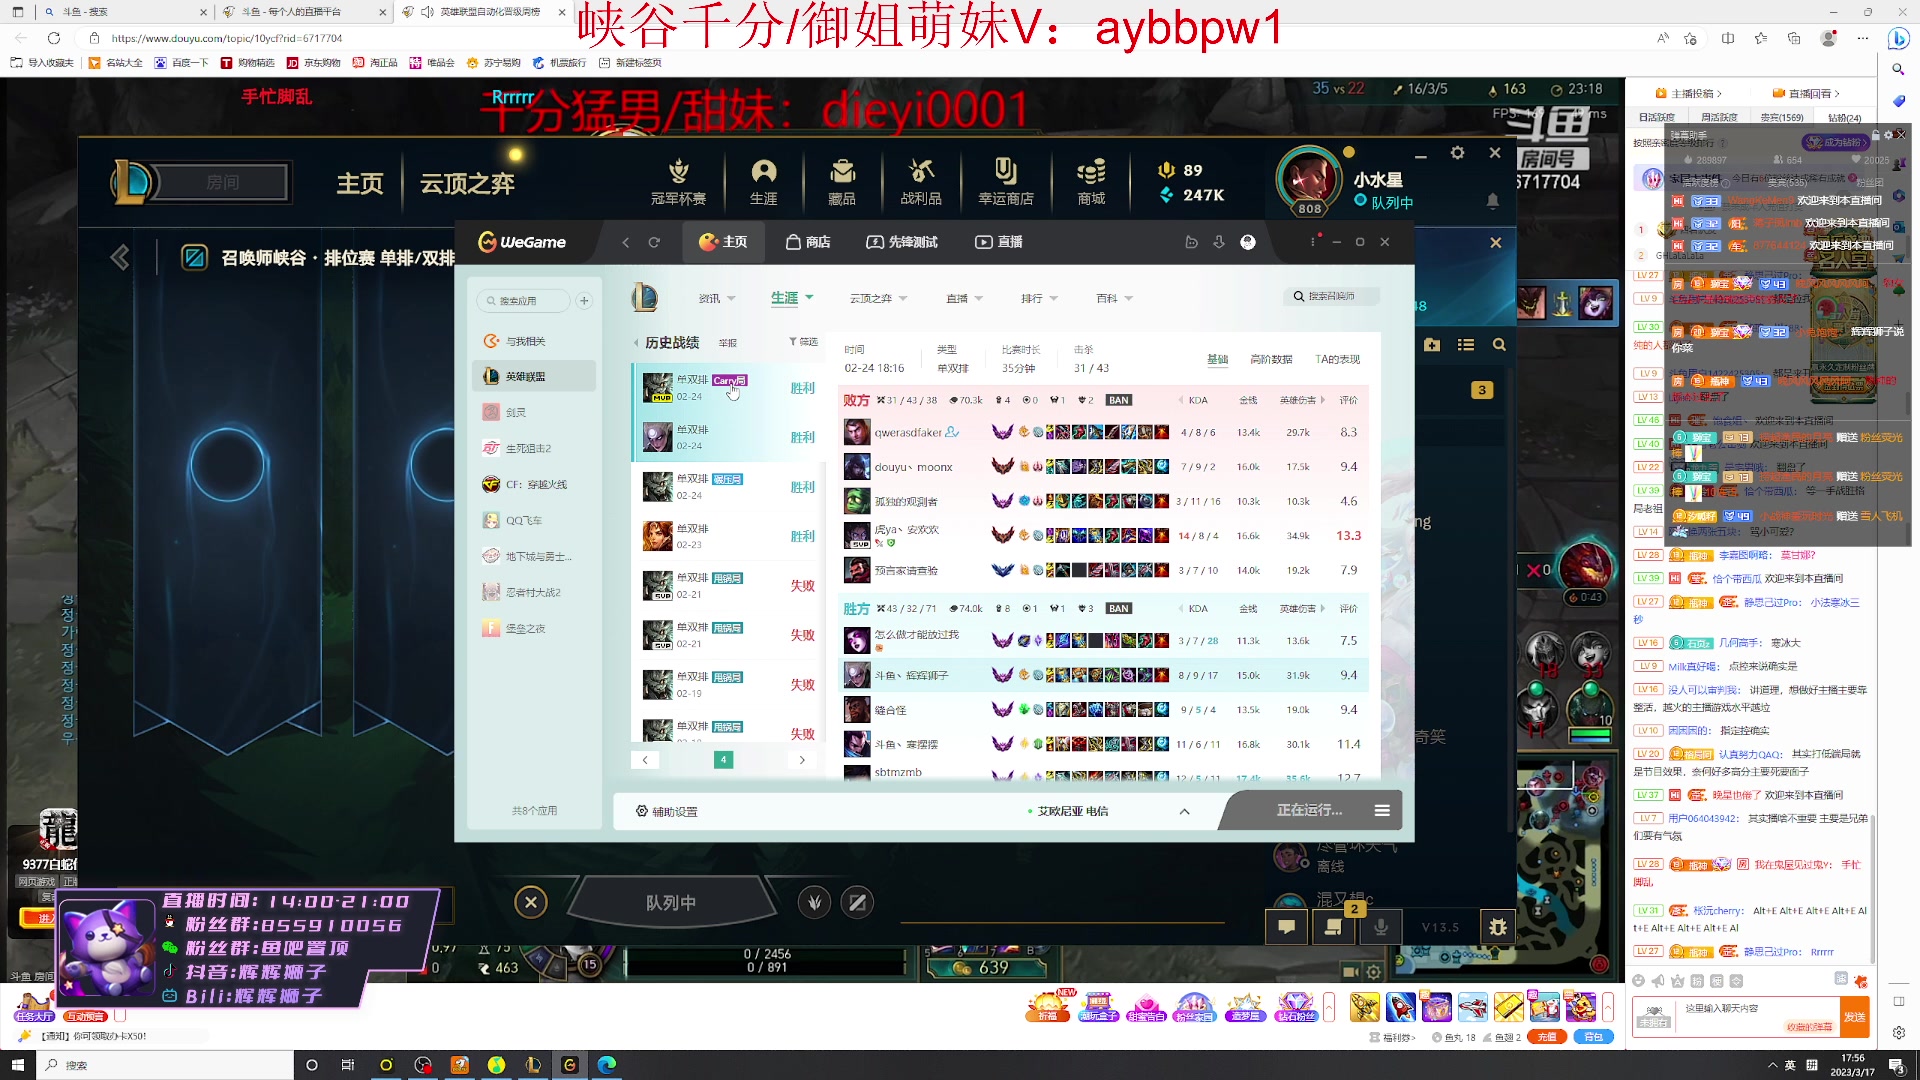Open 冠军杯赛 in the League client
The height and width of the screenshot is (1080, 1920).
click(x=678, y=182)
